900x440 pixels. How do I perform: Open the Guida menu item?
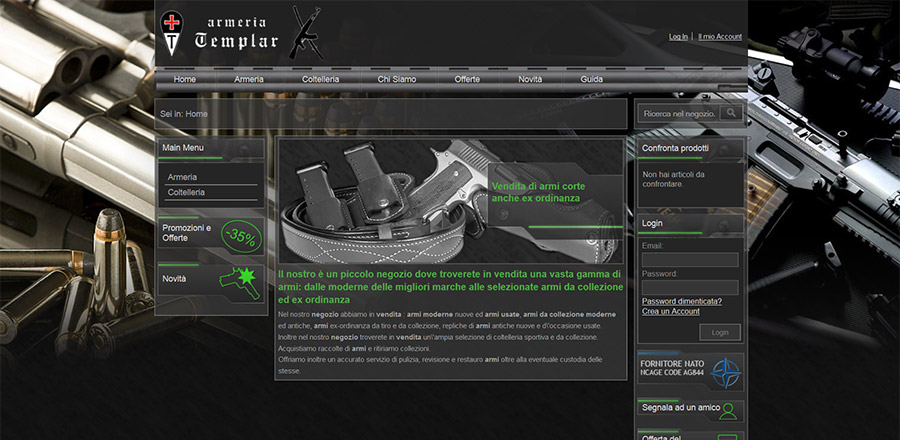click(591, 79)
